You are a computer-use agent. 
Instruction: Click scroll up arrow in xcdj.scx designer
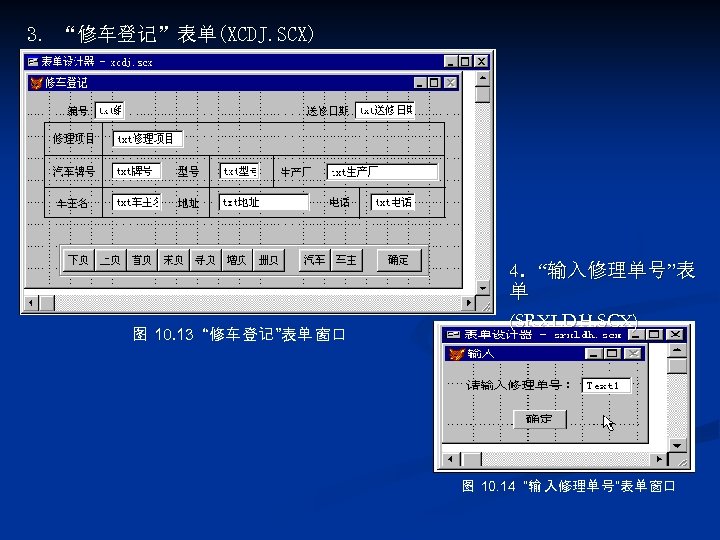(483, 78)
